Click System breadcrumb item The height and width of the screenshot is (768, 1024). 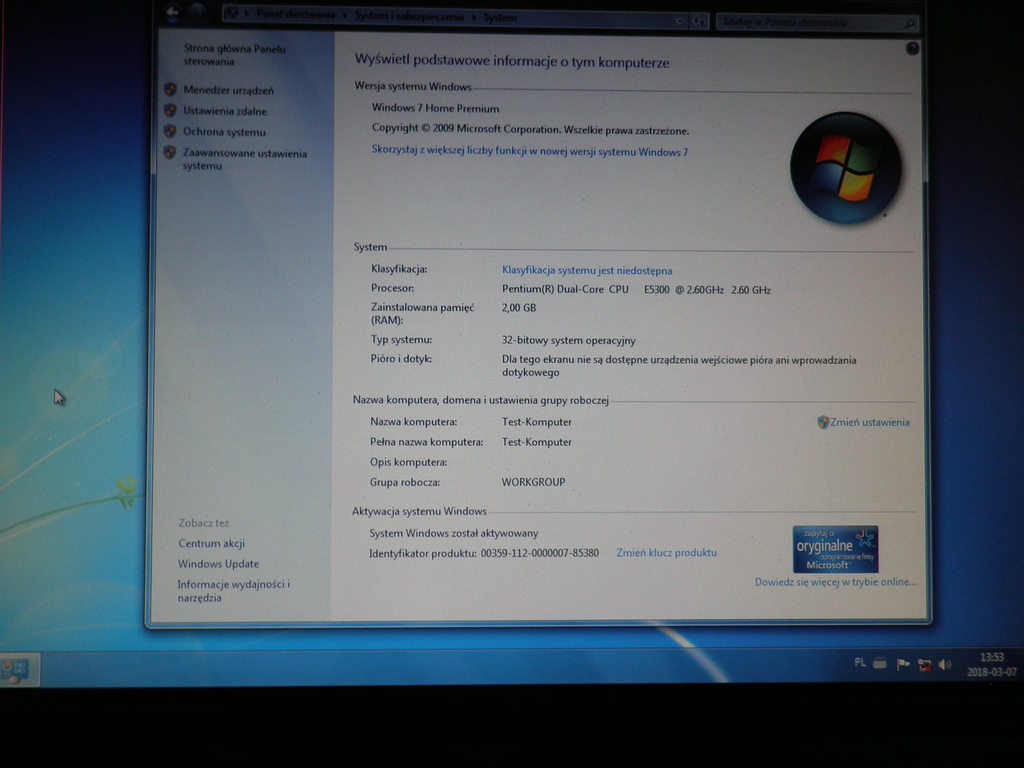500,18
